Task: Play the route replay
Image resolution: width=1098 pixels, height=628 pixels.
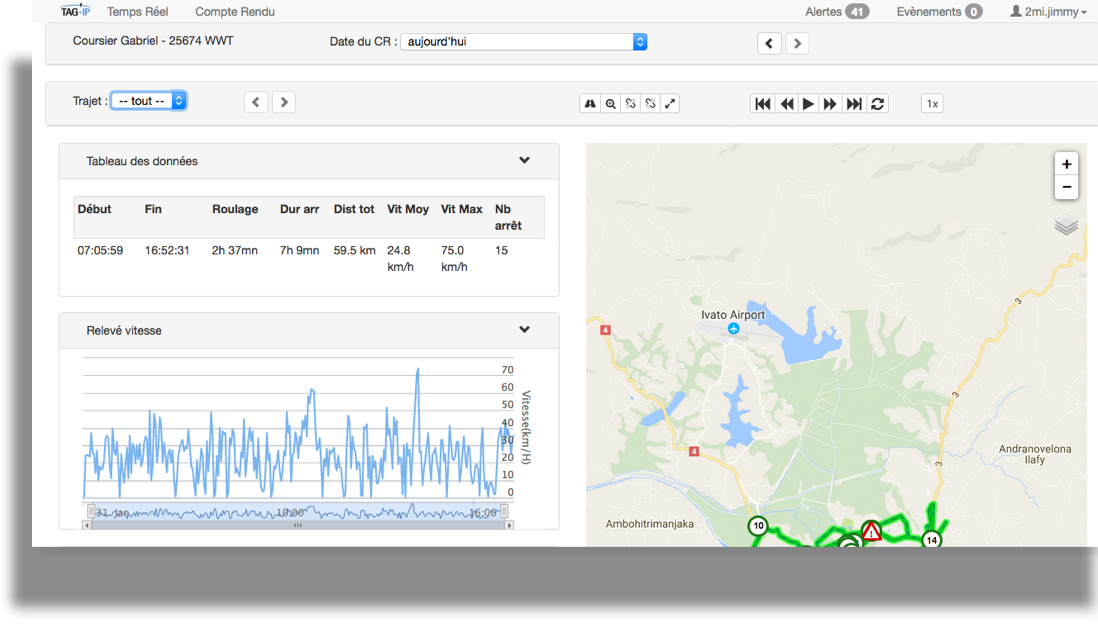Action: pyautogui.click(x=808, y=104)
